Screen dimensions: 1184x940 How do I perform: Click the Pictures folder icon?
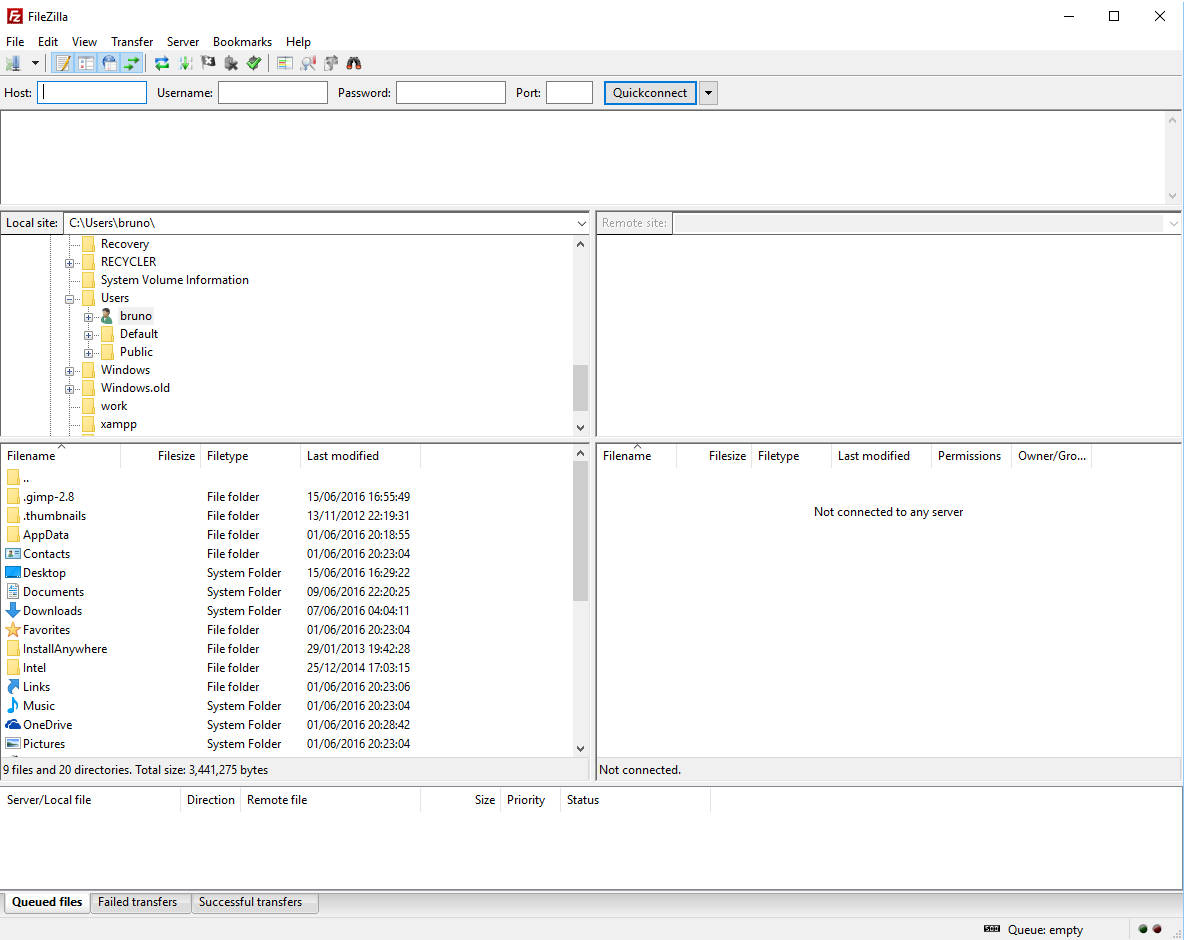[13, 743]
